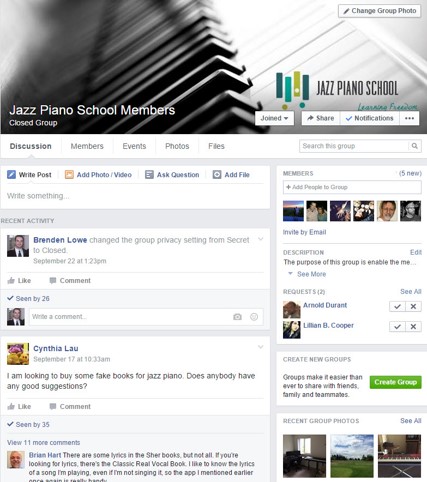427x482 pixels.
Task: Toggle the Notifications checkmark button
Action: 370,118
